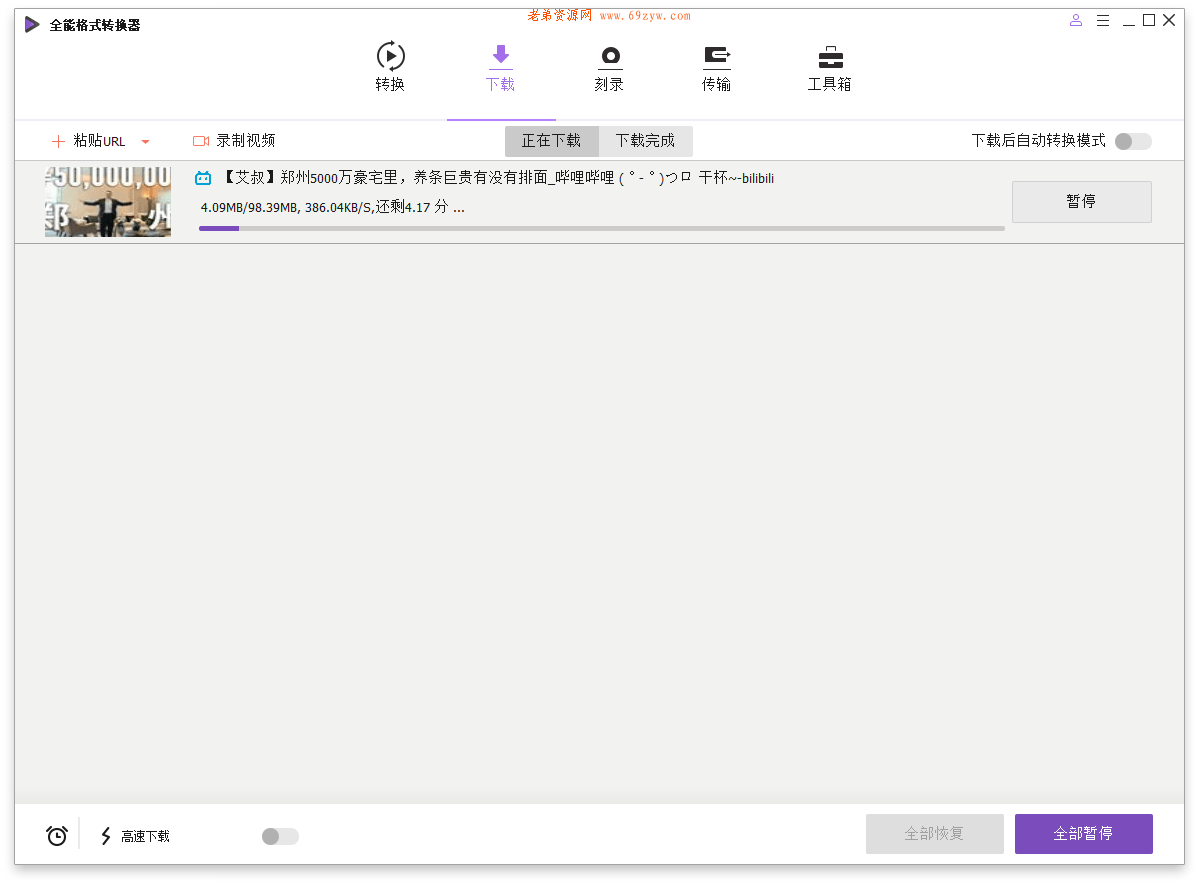Image resolution: width=1199 pixels, height=888 pixels.
Task: Click the 全部暂停 button
Action: coord(1083,834)
